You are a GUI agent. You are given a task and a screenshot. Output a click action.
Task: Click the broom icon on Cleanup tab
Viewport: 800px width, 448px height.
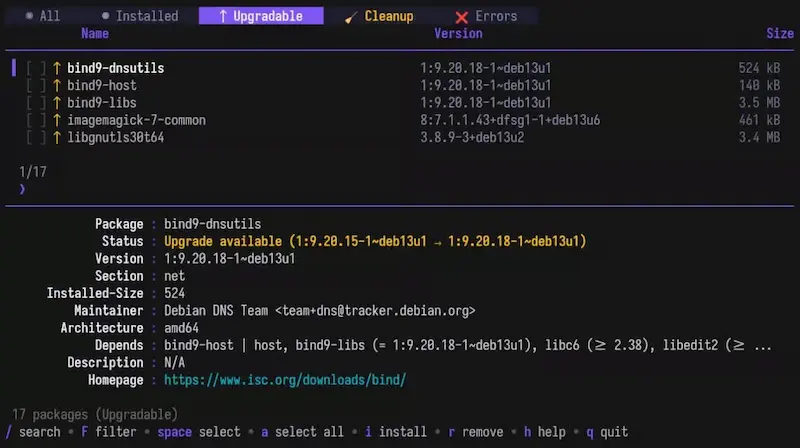(350, 16)
